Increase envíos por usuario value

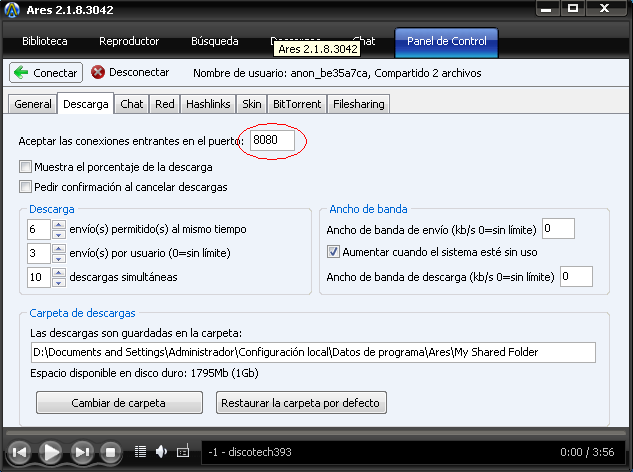[x=59, y=249]
